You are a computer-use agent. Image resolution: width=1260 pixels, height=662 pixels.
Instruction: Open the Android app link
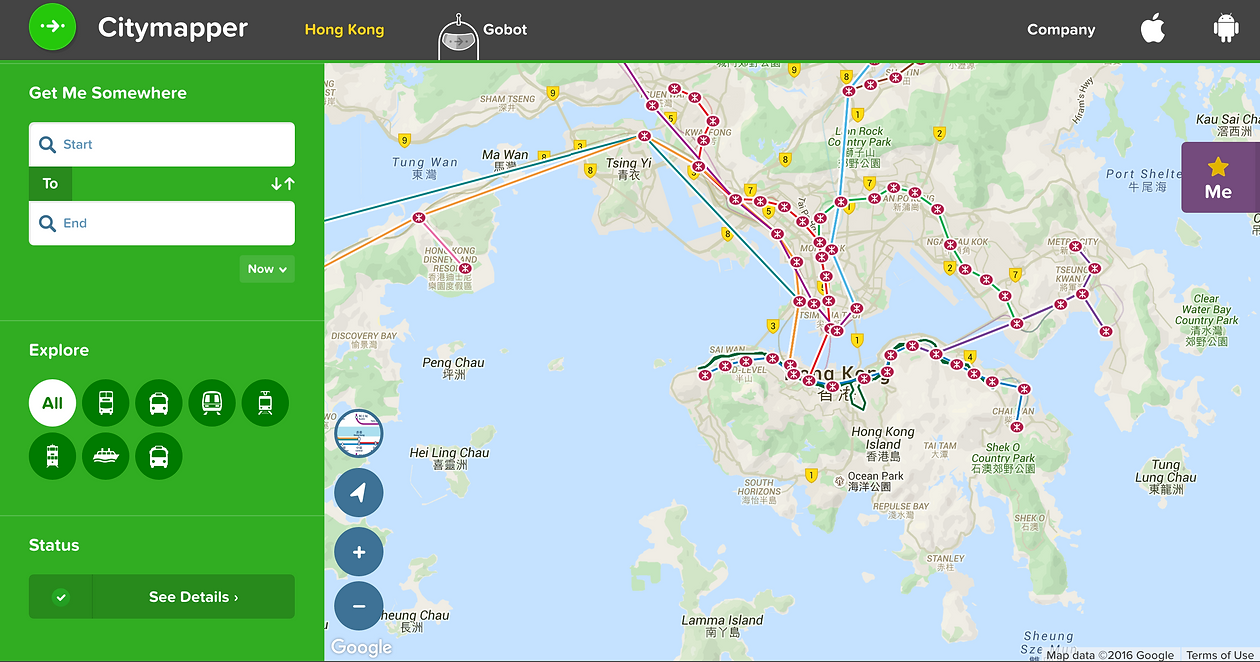[1226, 28]
